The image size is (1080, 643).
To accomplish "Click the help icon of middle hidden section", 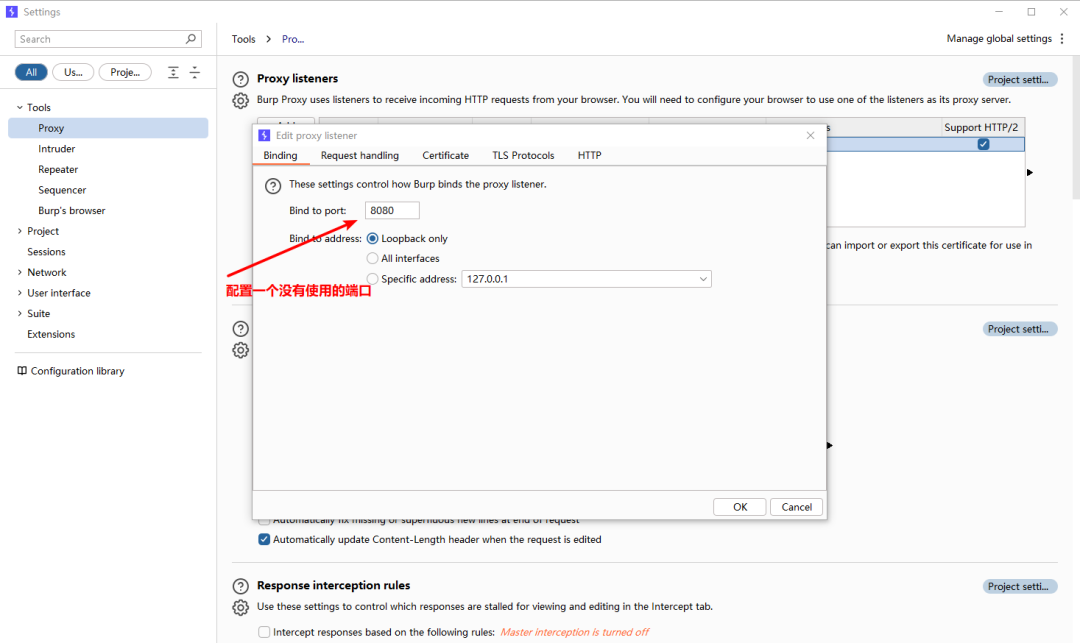I will pyautogui.click(x=240, y=328).
